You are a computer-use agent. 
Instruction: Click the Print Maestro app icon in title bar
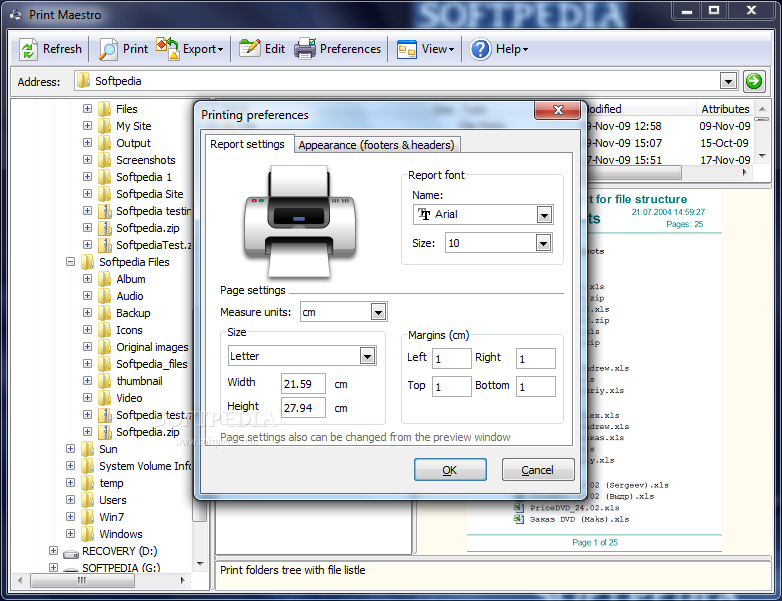pos(16,14)
